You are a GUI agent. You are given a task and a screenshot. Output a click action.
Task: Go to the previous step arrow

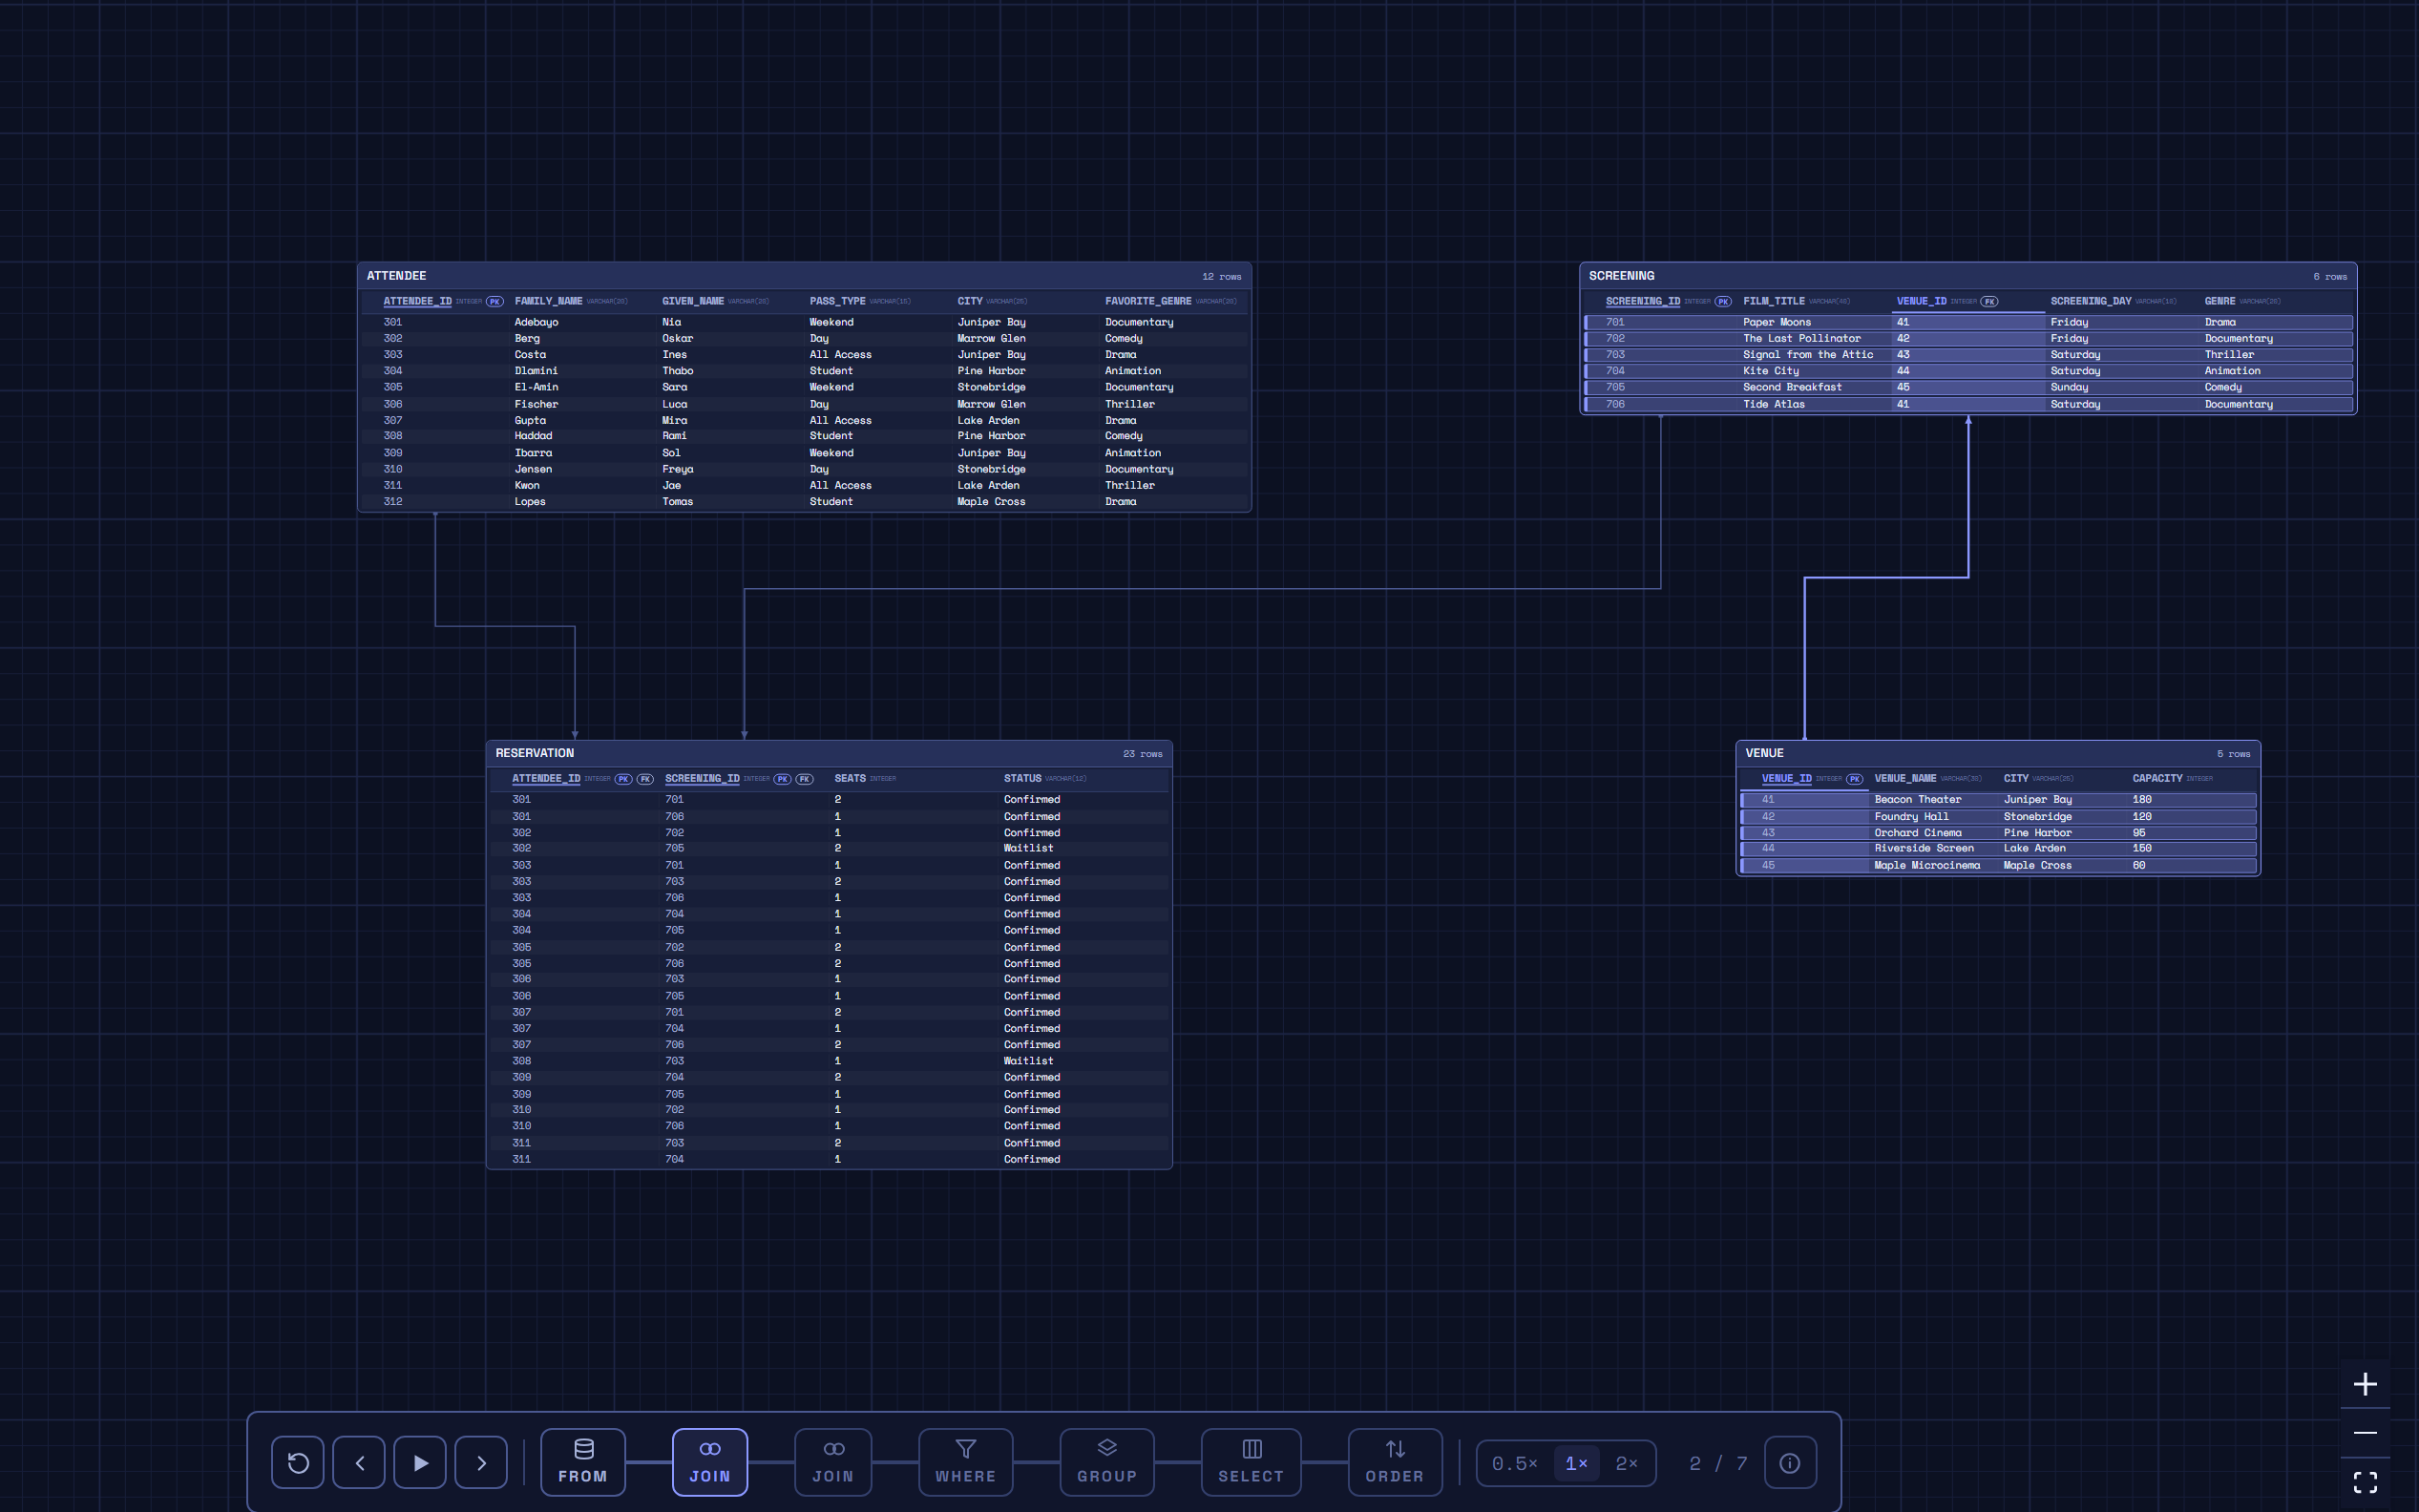tap(359, 1462)
